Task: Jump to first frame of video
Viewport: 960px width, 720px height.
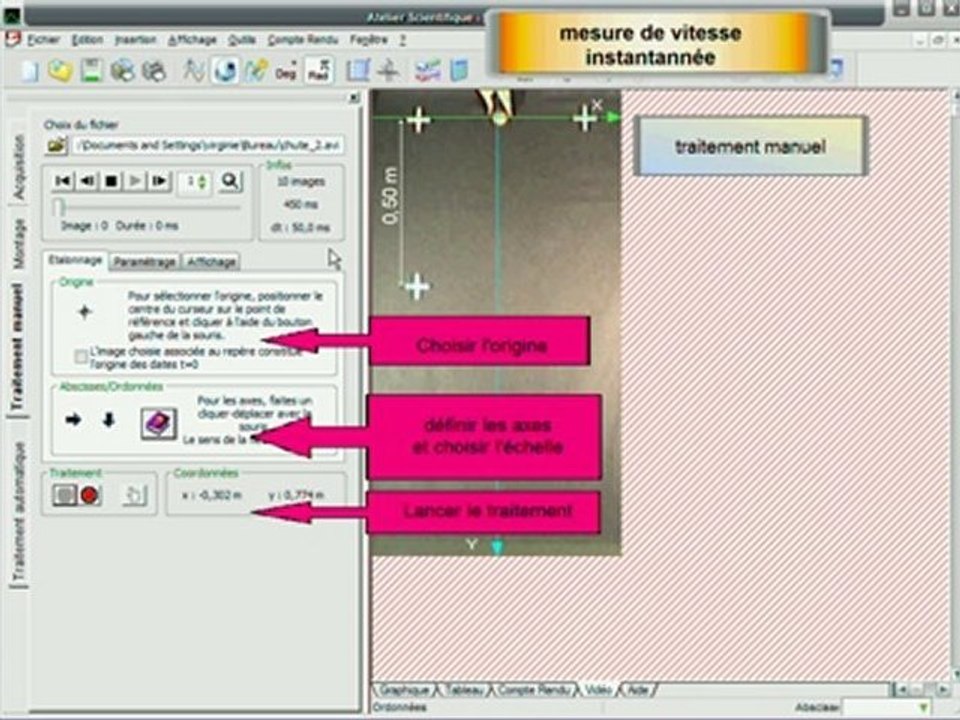Action: [x=62, y=181]
